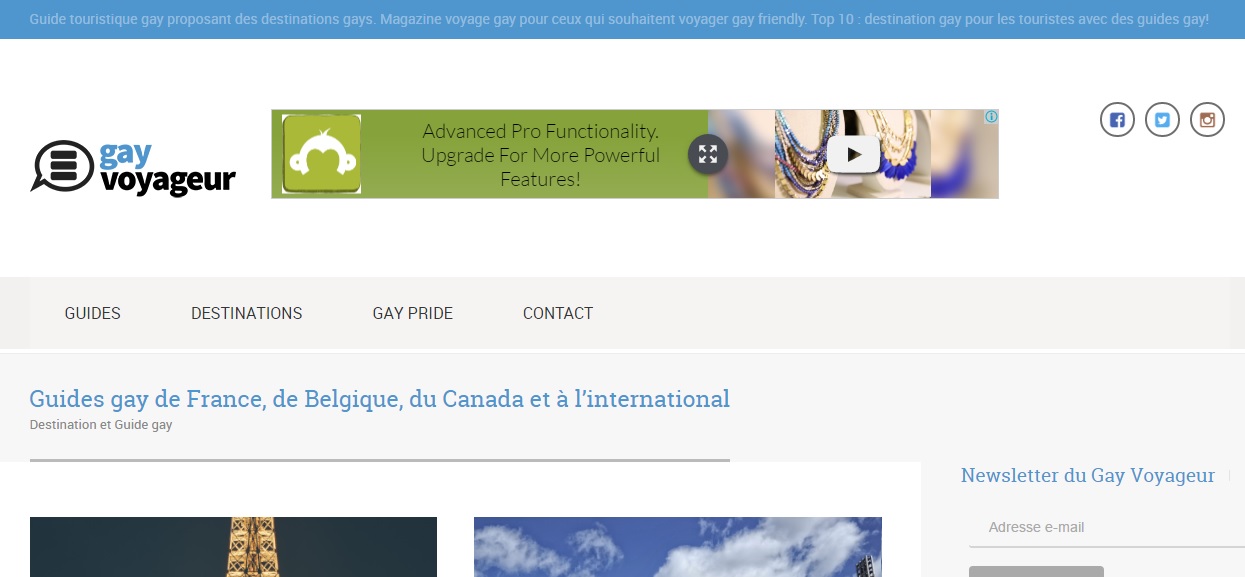This screenshot has height=577, width=1245.
Task: Click the "Newsletter du Gay Voyageur" heading
Action: pos(1088,475)
